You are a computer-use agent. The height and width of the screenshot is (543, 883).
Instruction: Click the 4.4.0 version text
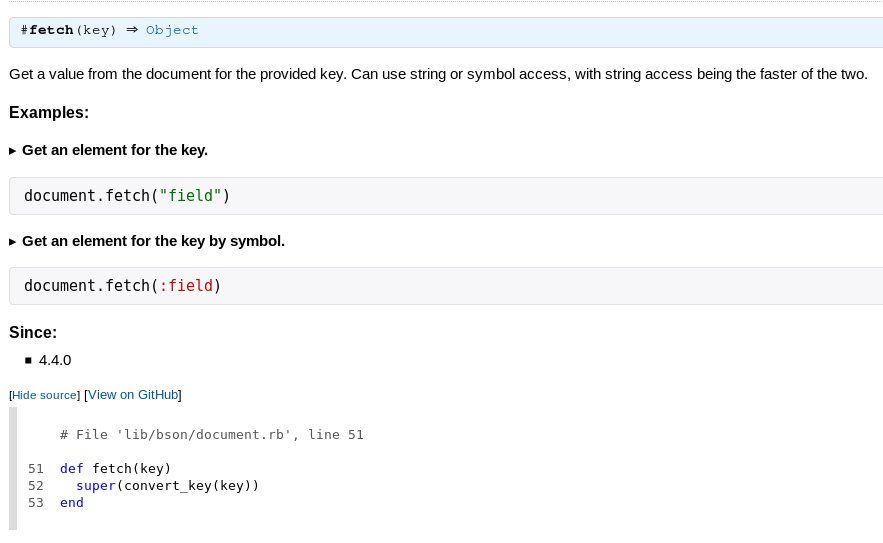[x=55, y=360]
